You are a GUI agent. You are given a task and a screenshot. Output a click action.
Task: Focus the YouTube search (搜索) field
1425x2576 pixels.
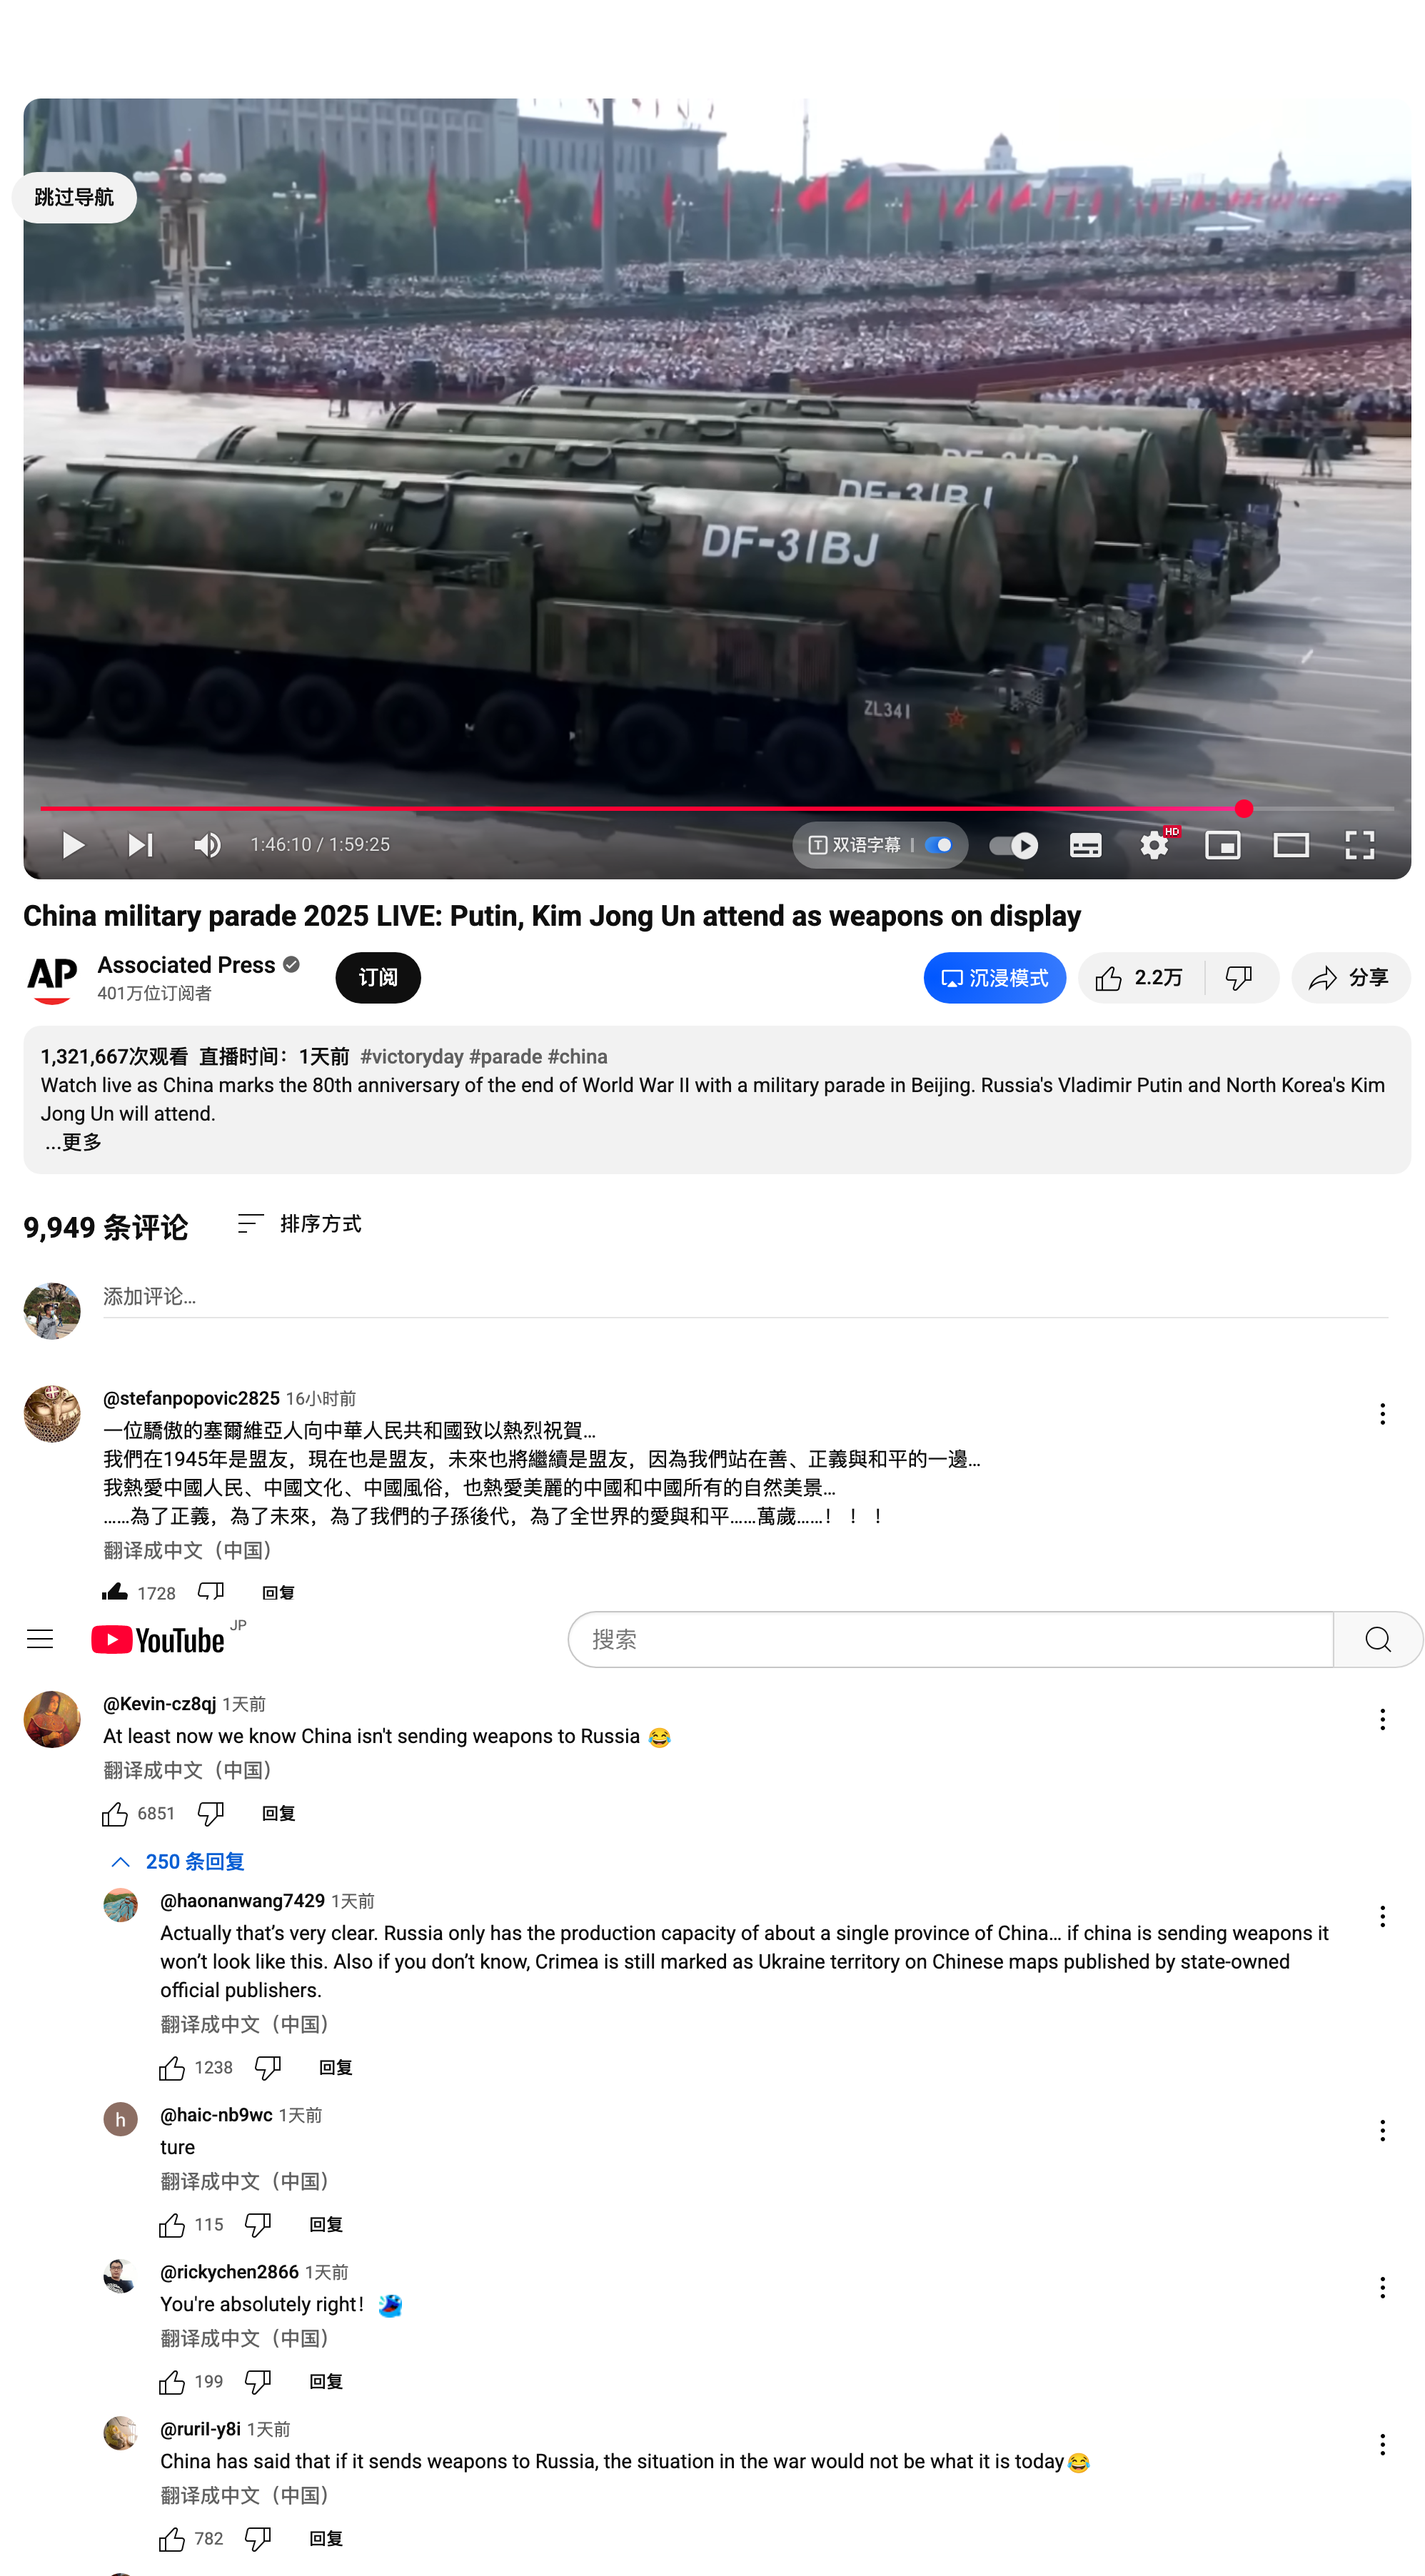(x=950, y=1639)
